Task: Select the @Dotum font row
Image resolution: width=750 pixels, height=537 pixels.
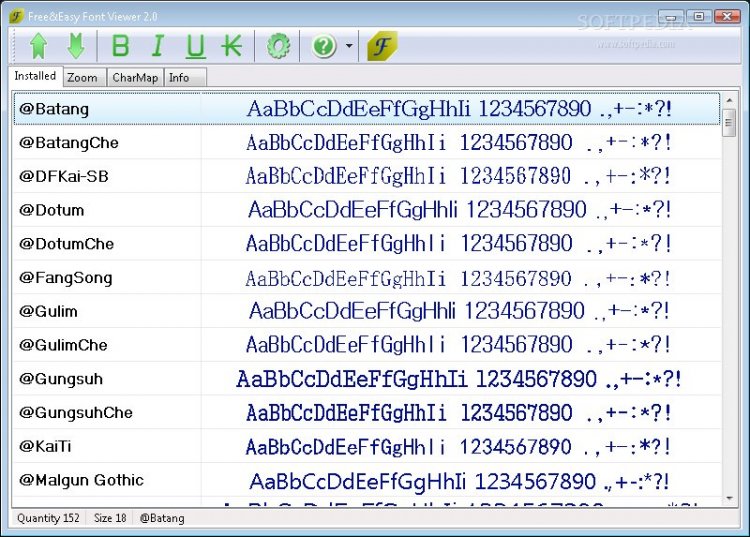Action: (x=366, y=210)
